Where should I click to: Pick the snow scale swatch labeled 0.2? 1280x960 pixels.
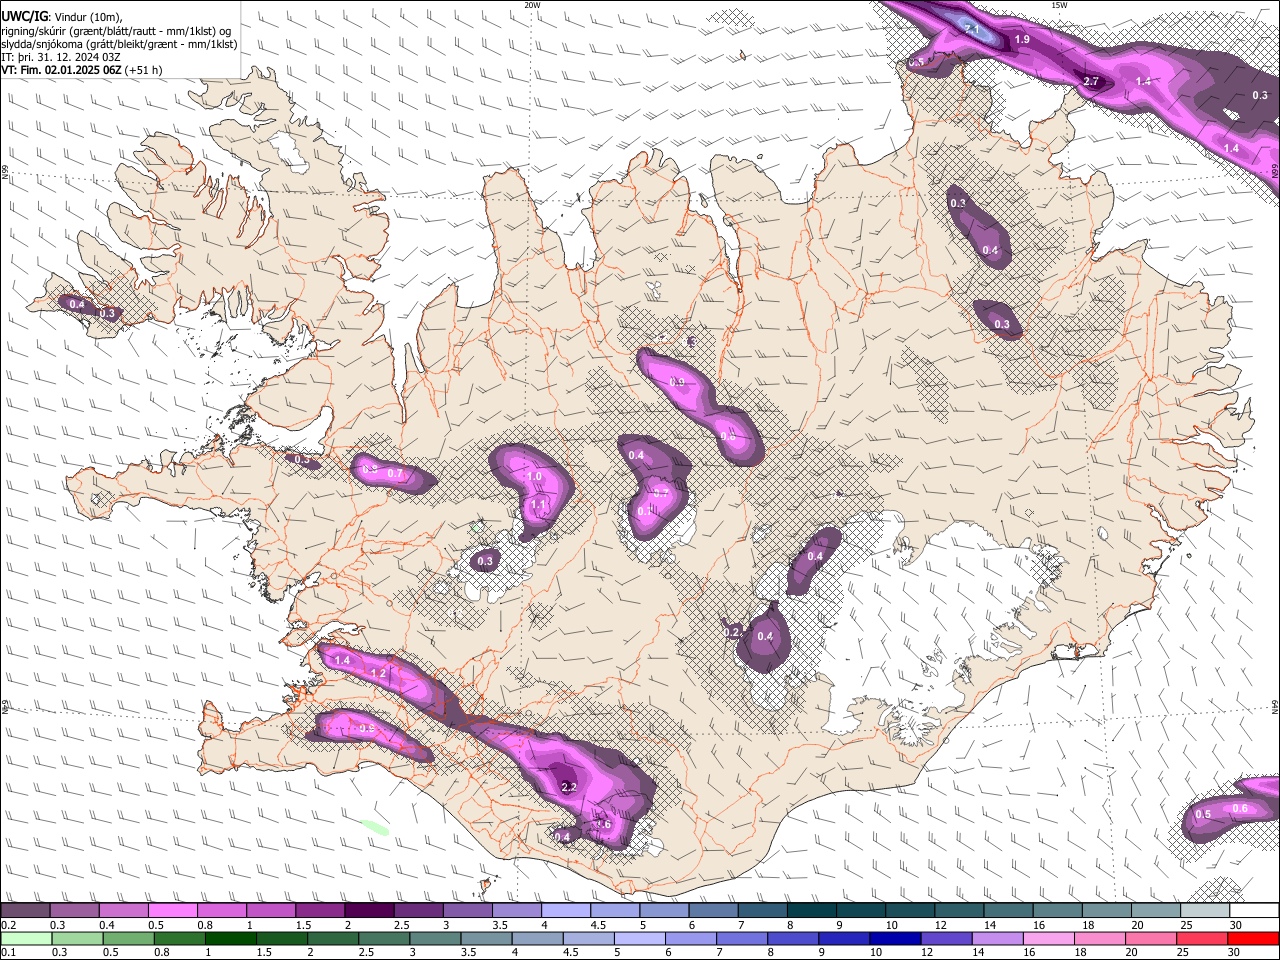(25, 911)
